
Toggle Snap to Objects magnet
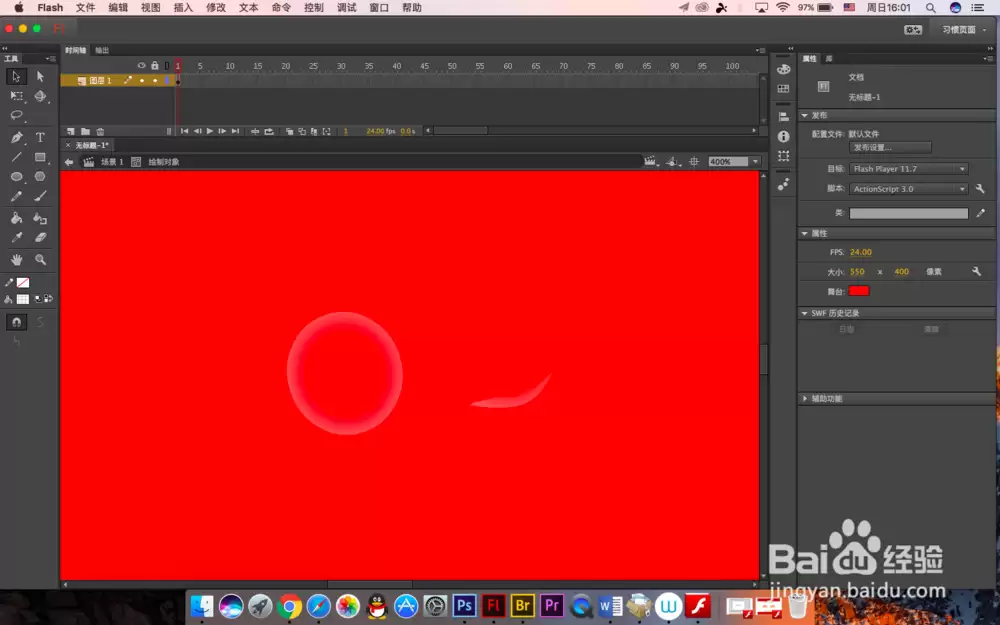coord(17,322)
